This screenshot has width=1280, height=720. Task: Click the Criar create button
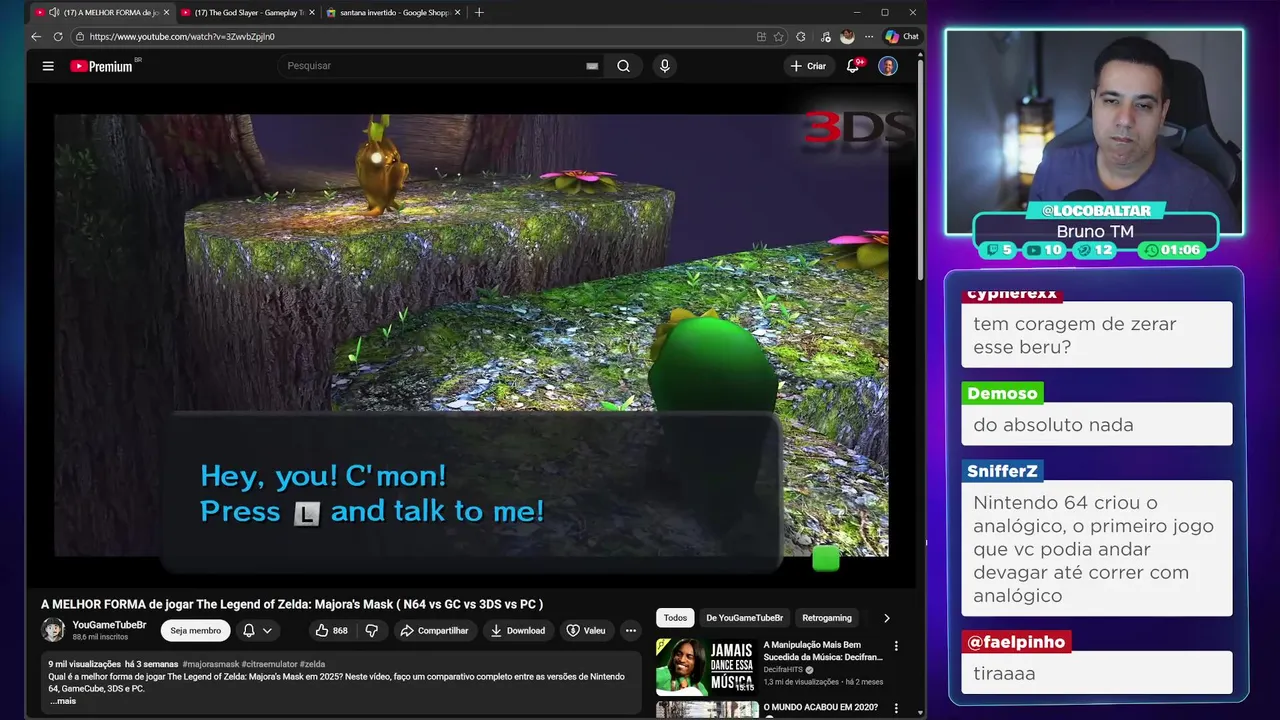point(808,66)
